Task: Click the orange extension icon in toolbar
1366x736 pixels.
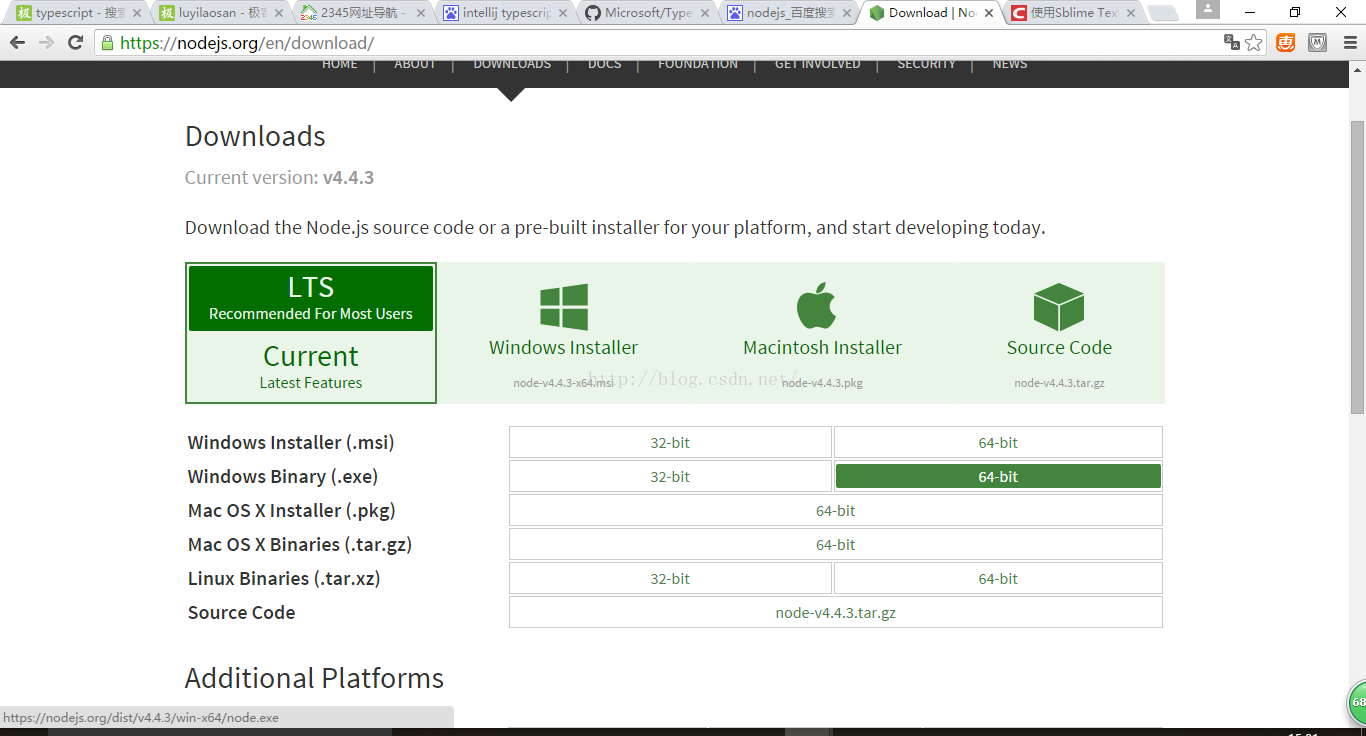Action: pyautogui.click(x=1285, y=43)
